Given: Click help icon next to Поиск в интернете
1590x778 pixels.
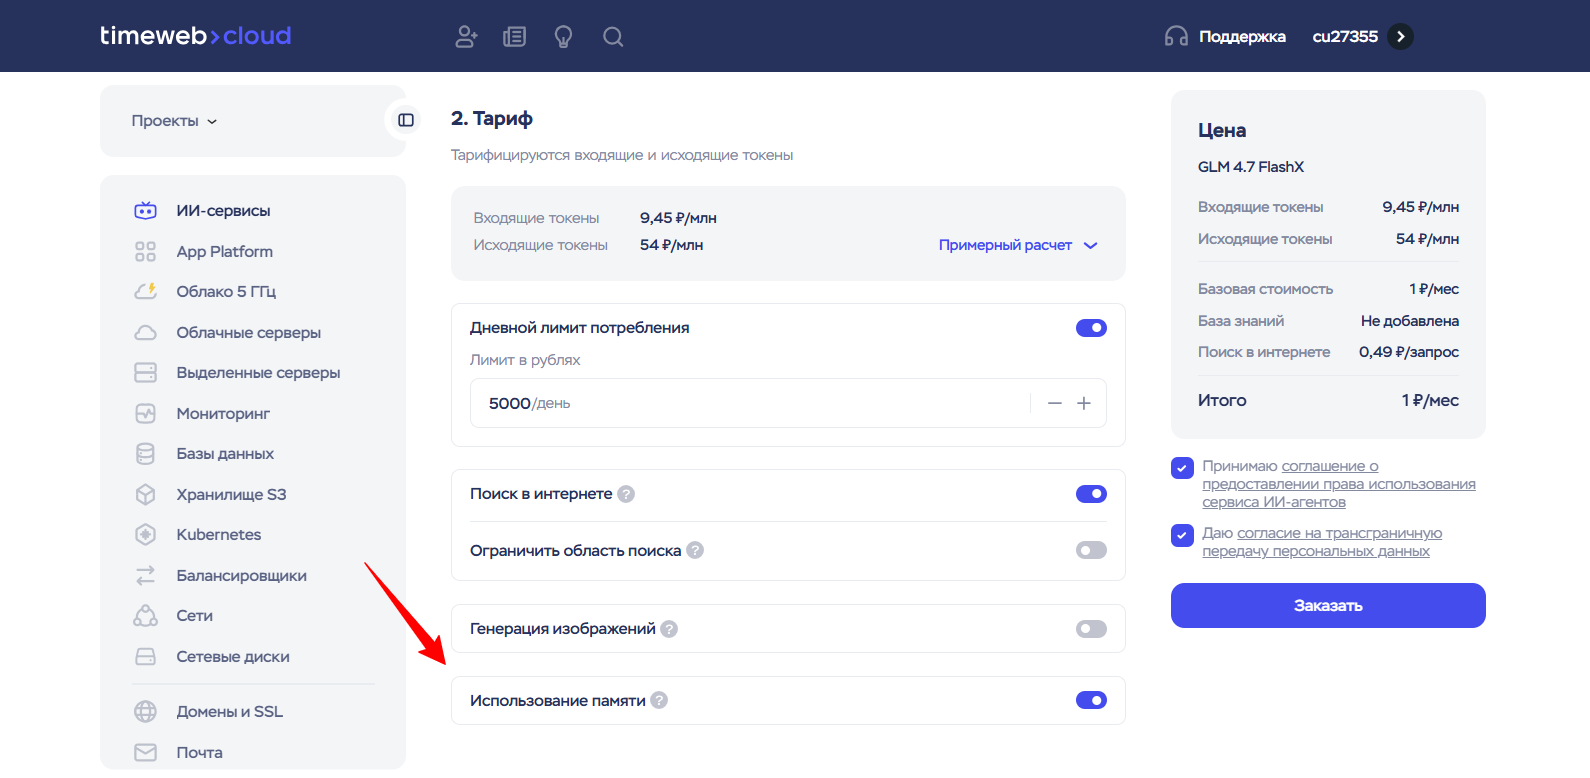Looking at the screenshot, I should point(626,494).
